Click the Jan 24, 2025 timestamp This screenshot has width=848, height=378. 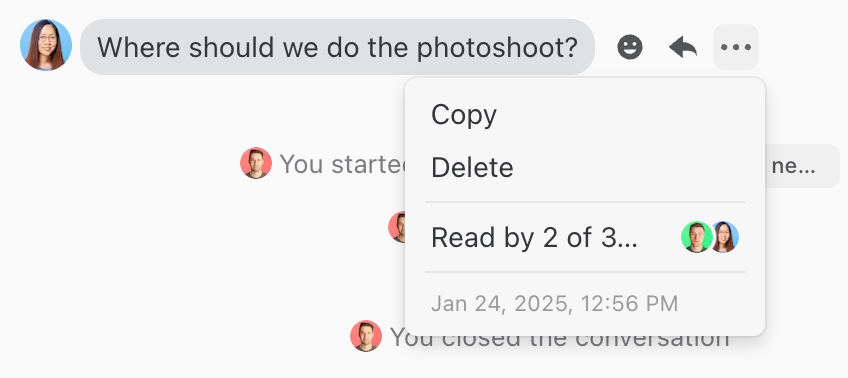coord(554,303)
